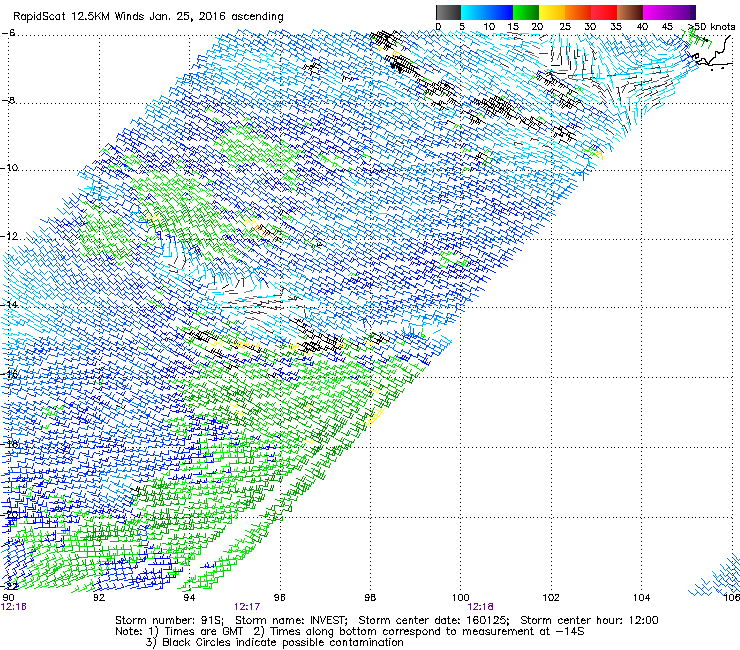Click the longitude label '102'
740x650 pixels.
click(551, 597)
